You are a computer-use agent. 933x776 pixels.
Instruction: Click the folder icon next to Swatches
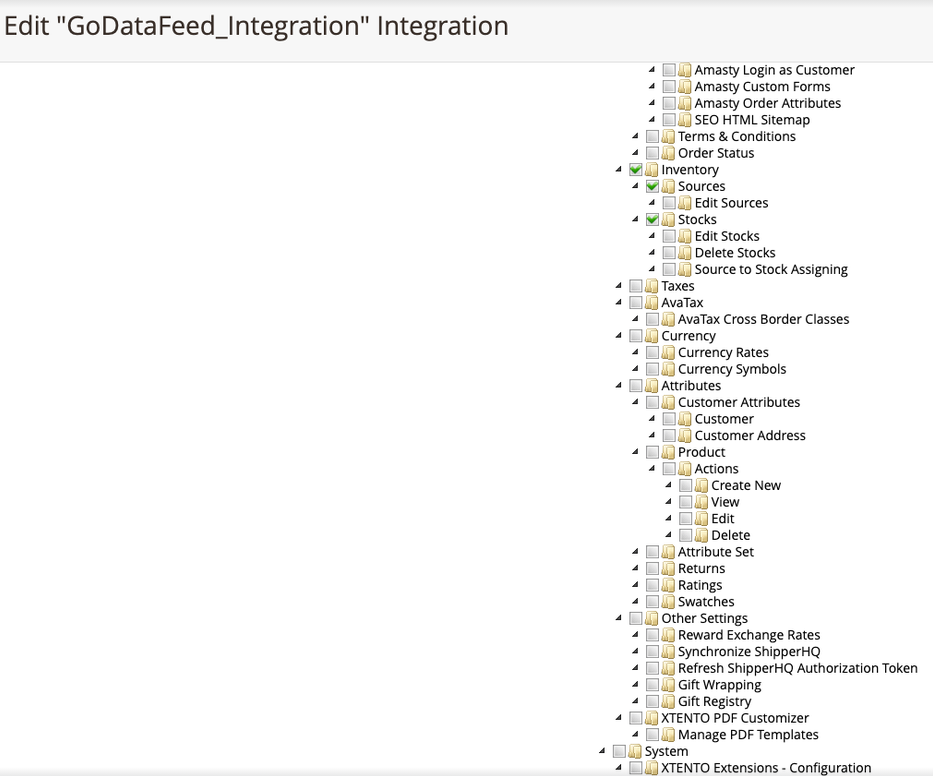tap(668, 602)
